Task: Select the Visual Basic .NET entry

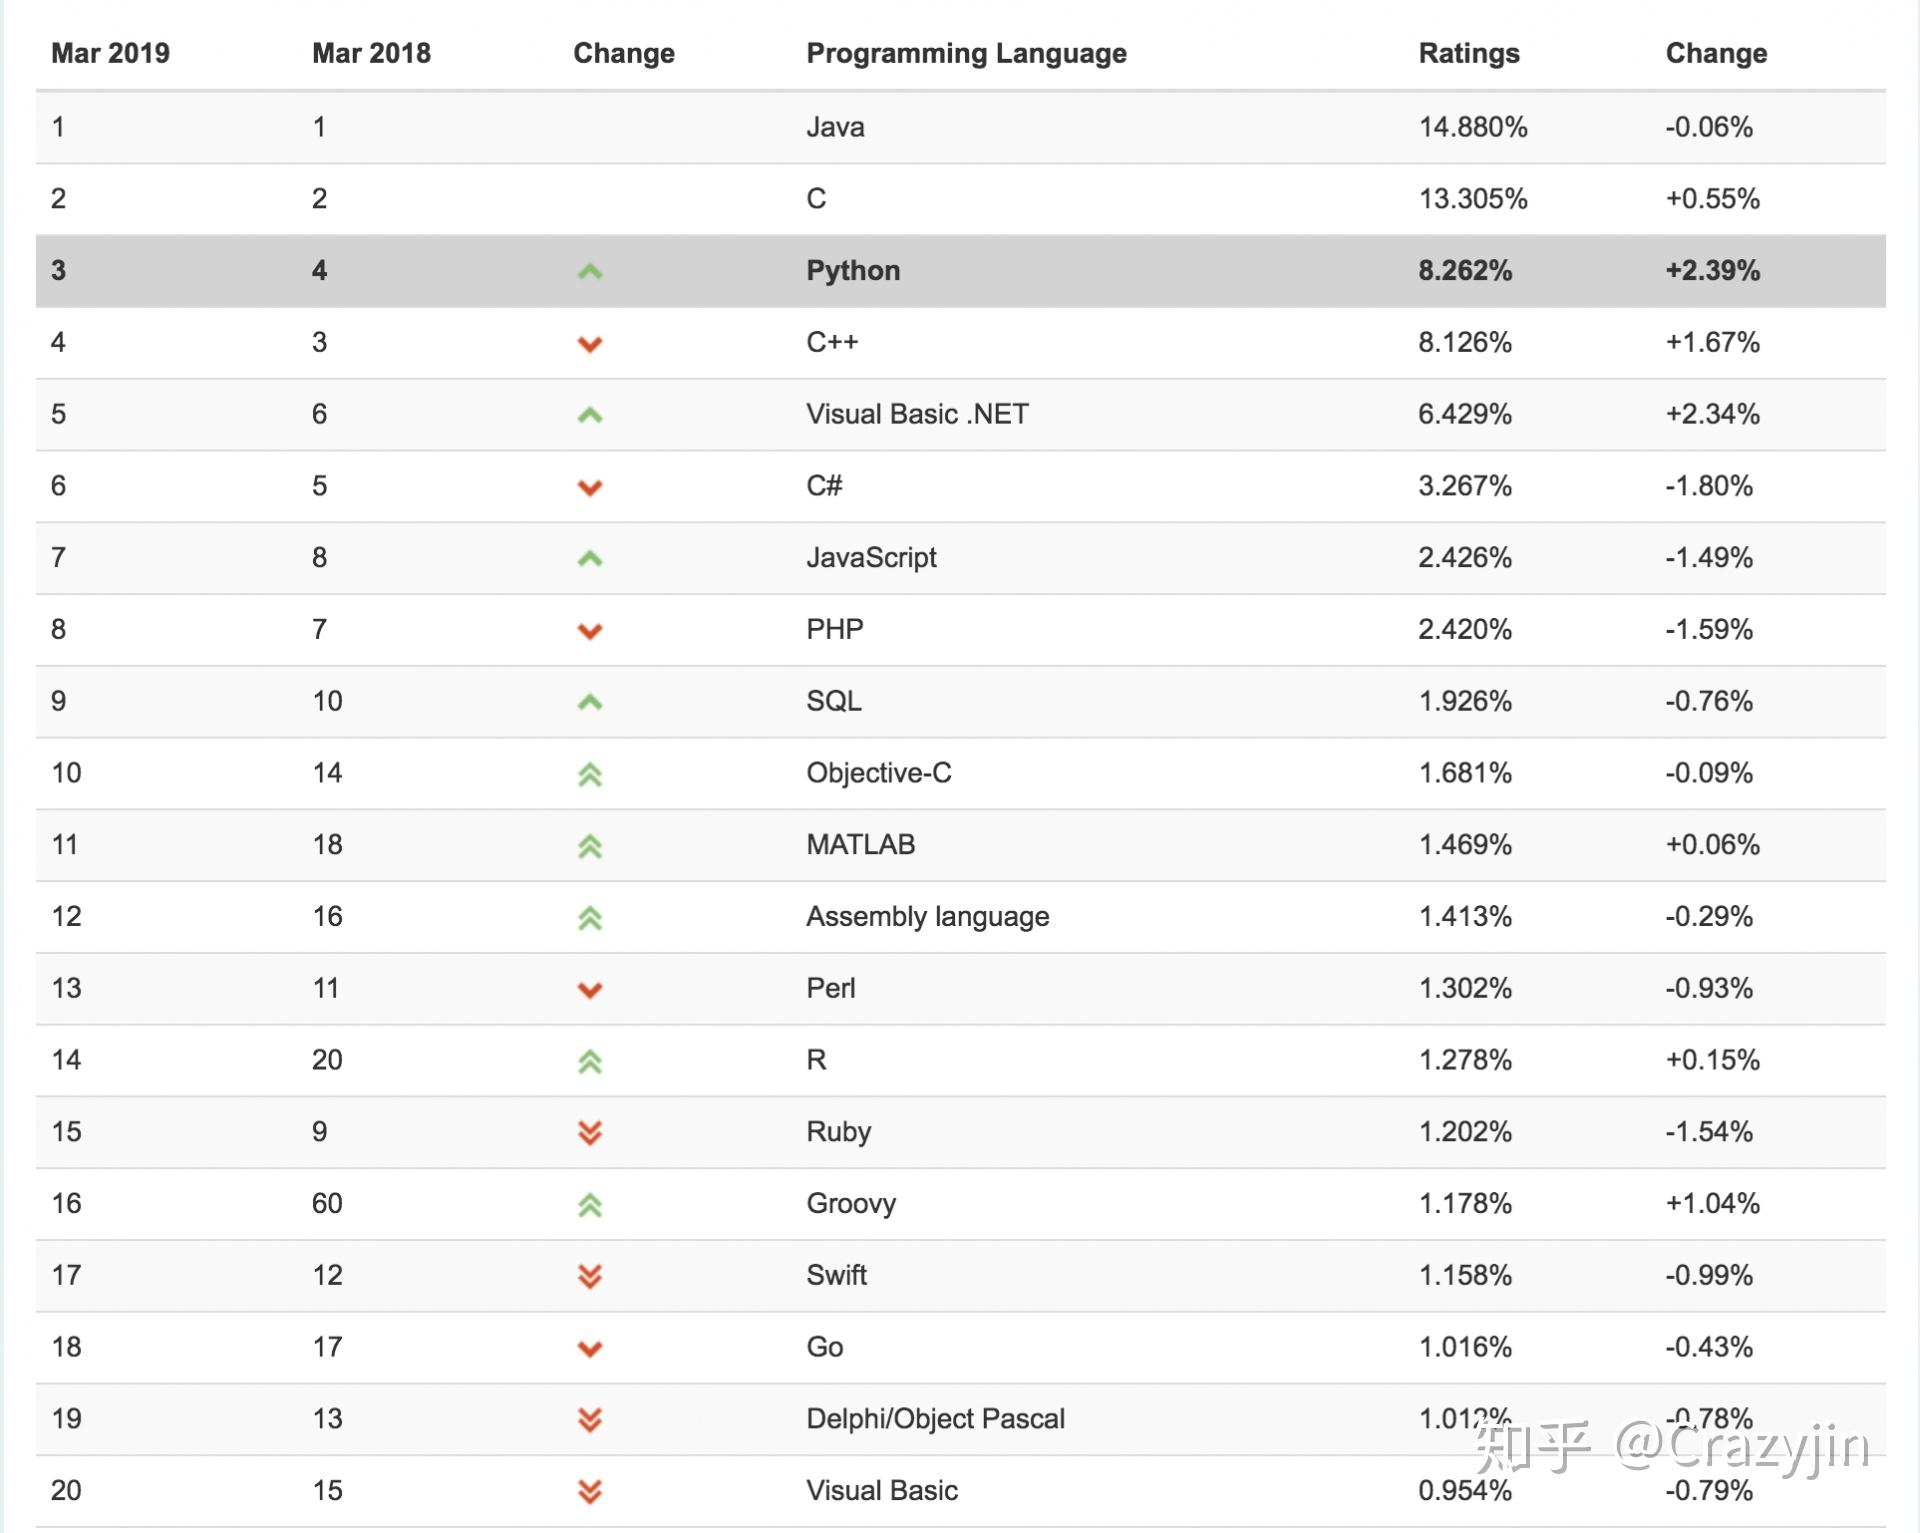Action: pos(917,414)
